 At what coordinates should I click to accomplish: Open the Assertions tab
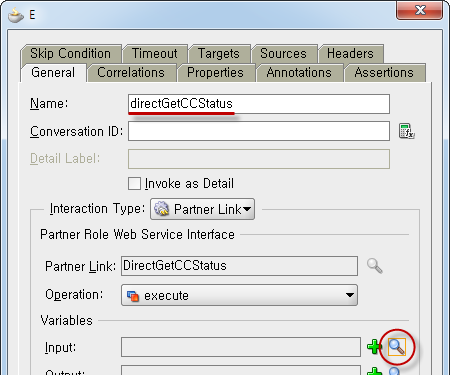[x=384, y=73]
